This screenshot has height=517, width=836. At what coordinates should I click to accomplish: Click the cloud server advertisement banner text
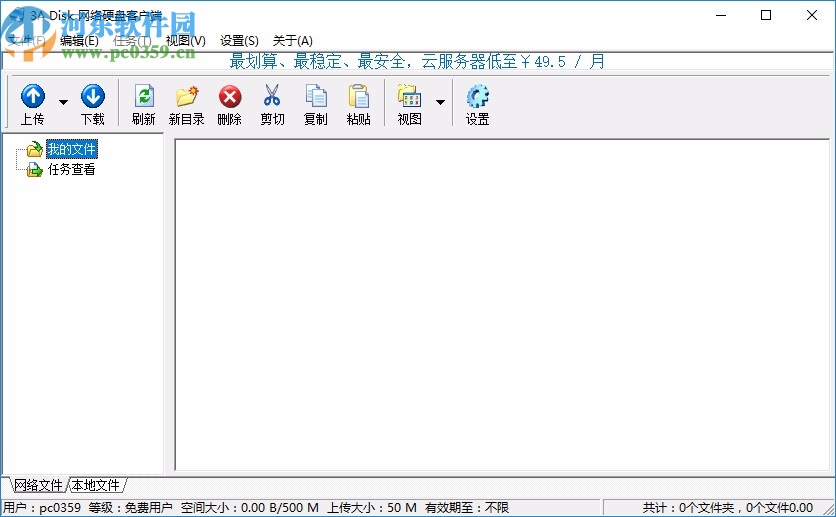pyautogui.click(x=417, y=61)
